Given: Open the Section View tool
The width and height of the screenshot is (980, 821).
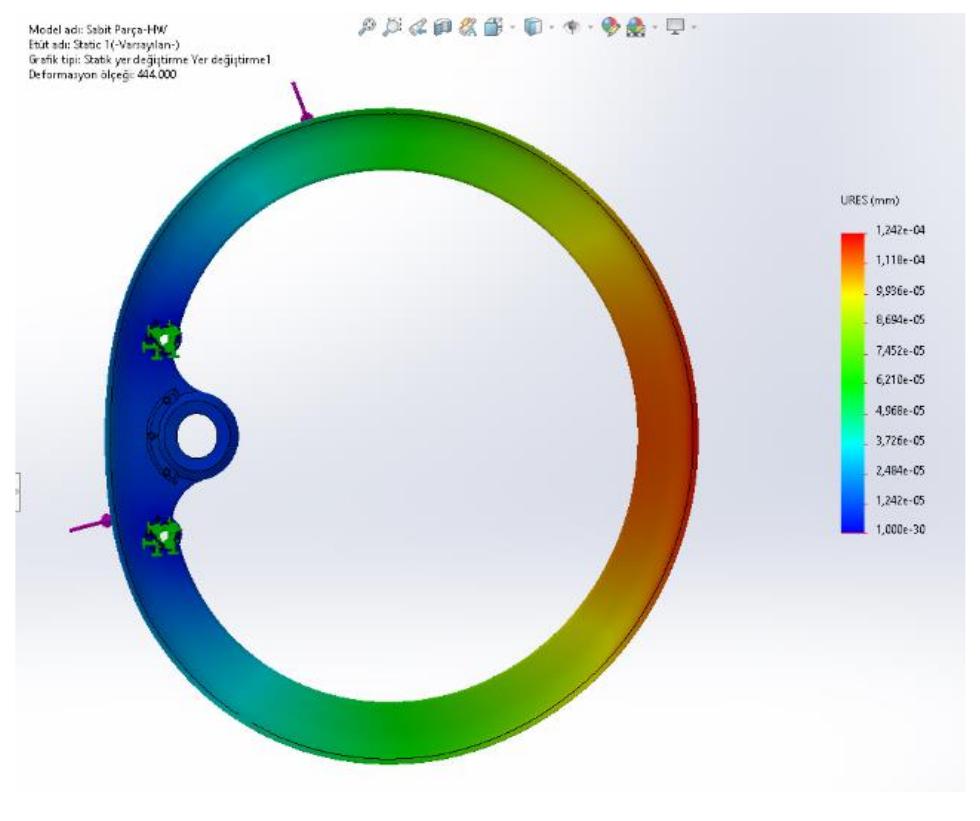Looking at the screenshot, I should click(442, 27).
